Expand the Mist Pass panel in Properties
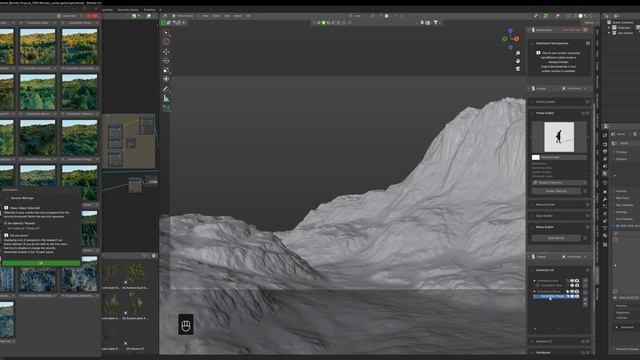 [x=623, y=198]
